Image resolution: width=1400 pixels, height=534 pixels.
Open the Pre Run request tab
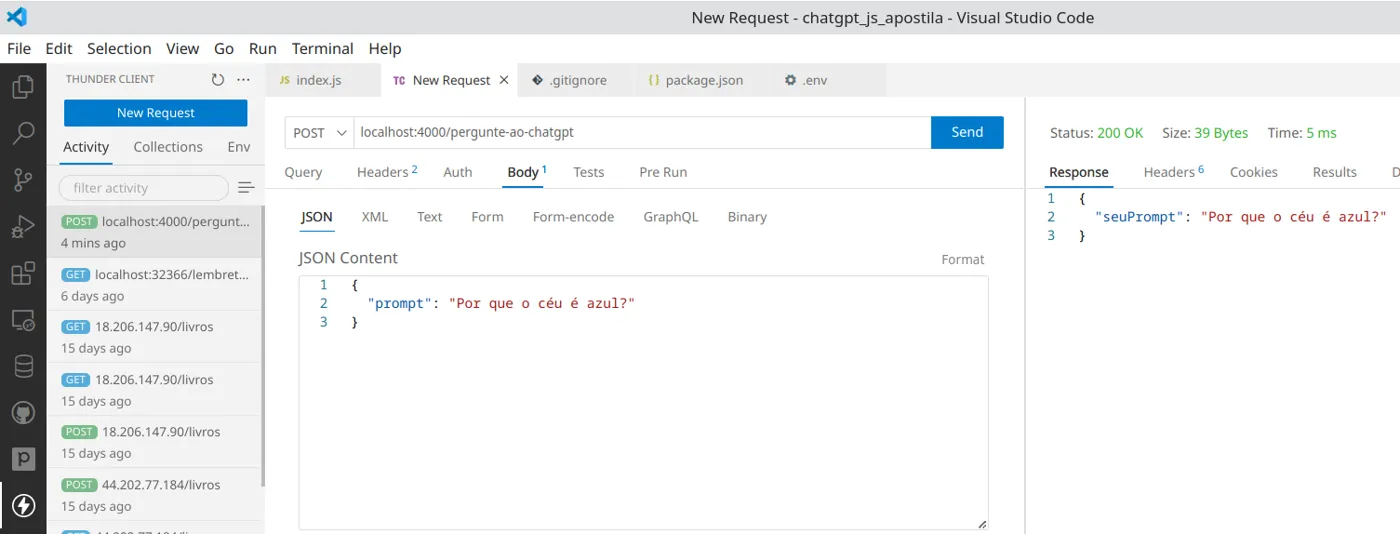point(663,172)
